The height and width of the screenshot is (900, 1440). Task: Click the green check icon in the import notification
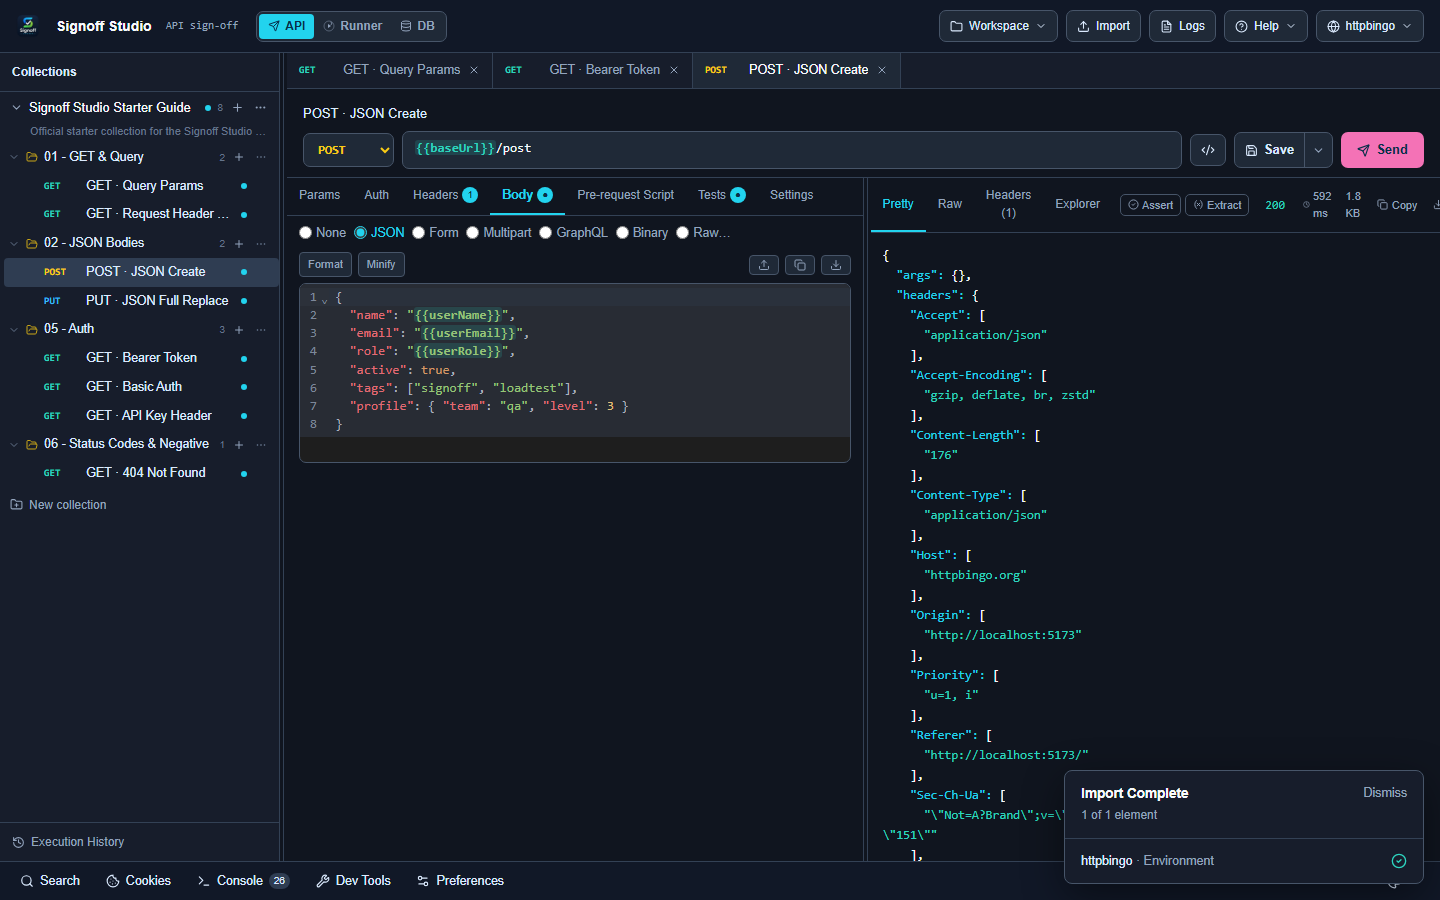click(x=1399, y=861)
